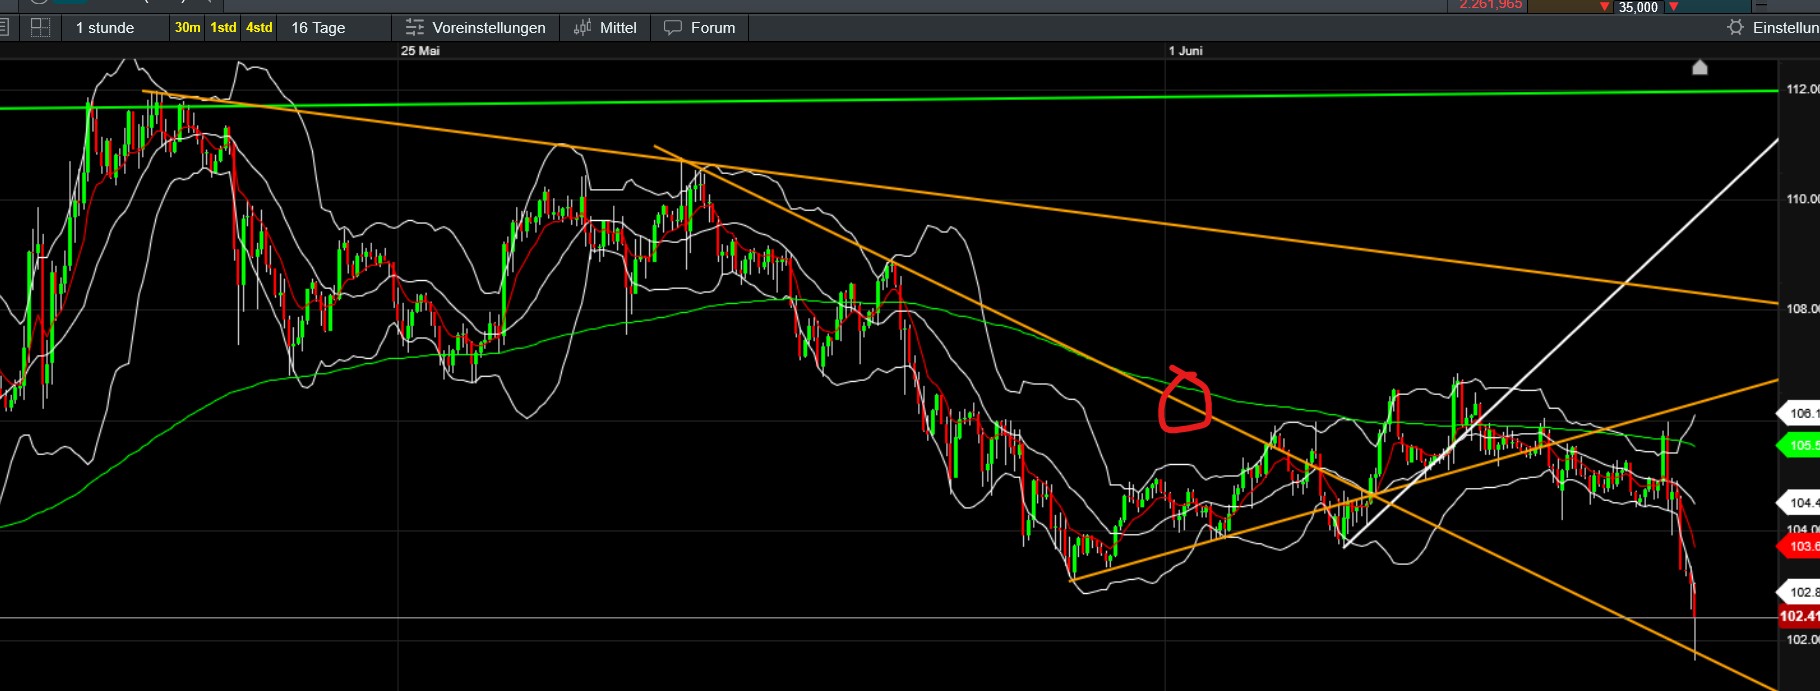Click the list icon in the toolbar

tap(4, 28)
